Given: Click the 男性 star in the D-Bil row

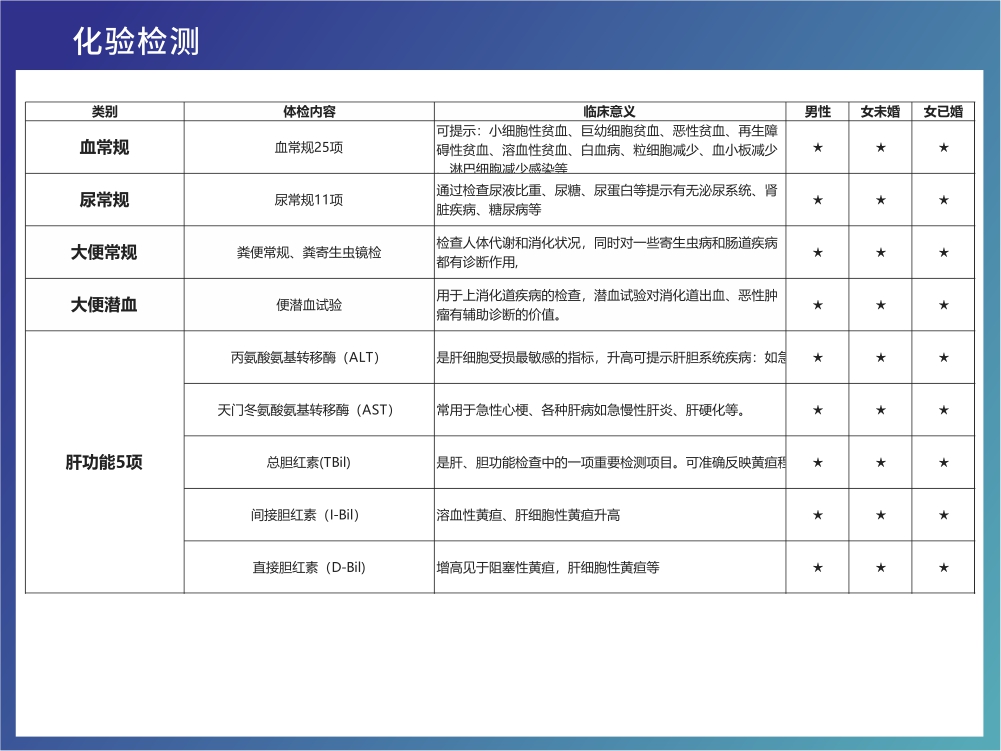Looking at the screenshot, I should (x=817, y=567).
